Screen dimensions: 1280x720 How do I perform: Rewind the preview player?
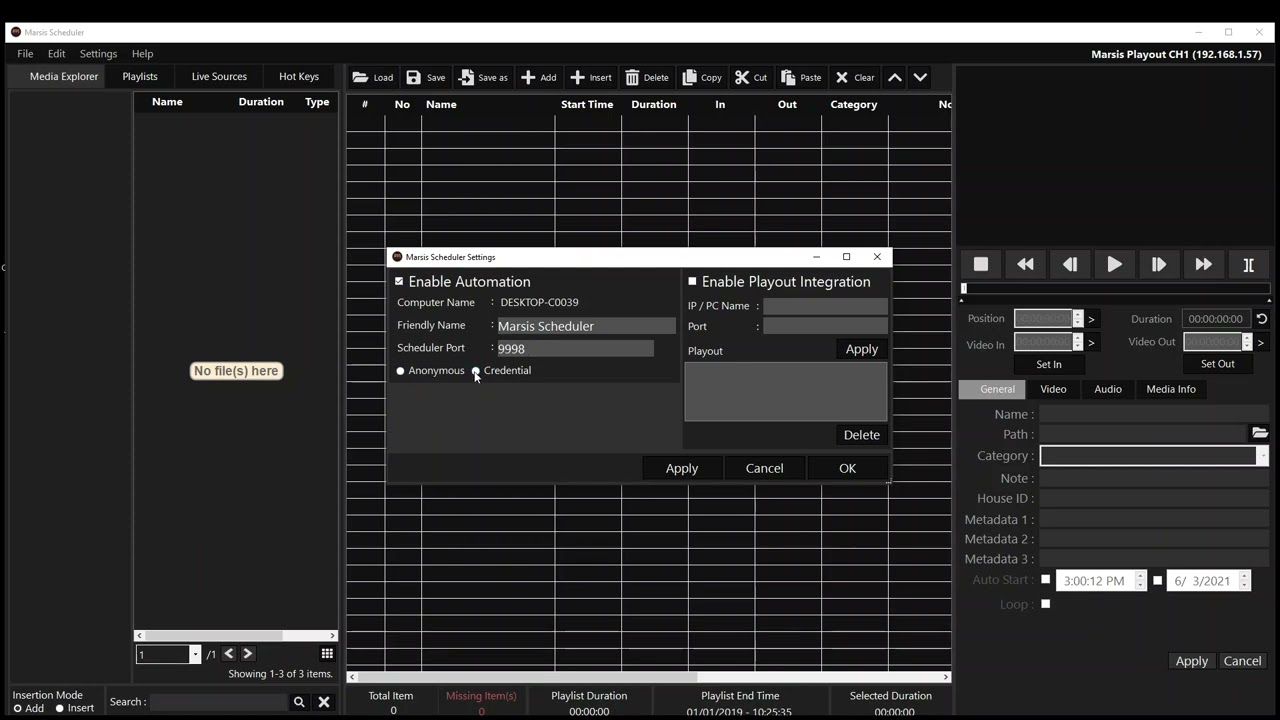click(1025, 264)
